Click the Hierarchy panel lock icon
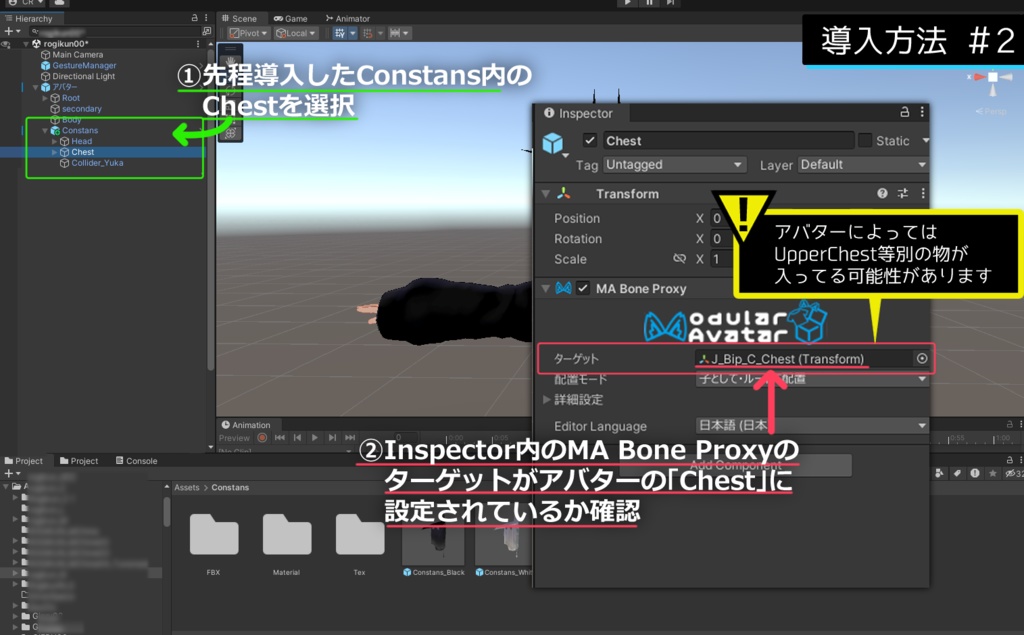The image size is (1024, 635). tap(194, 18)
